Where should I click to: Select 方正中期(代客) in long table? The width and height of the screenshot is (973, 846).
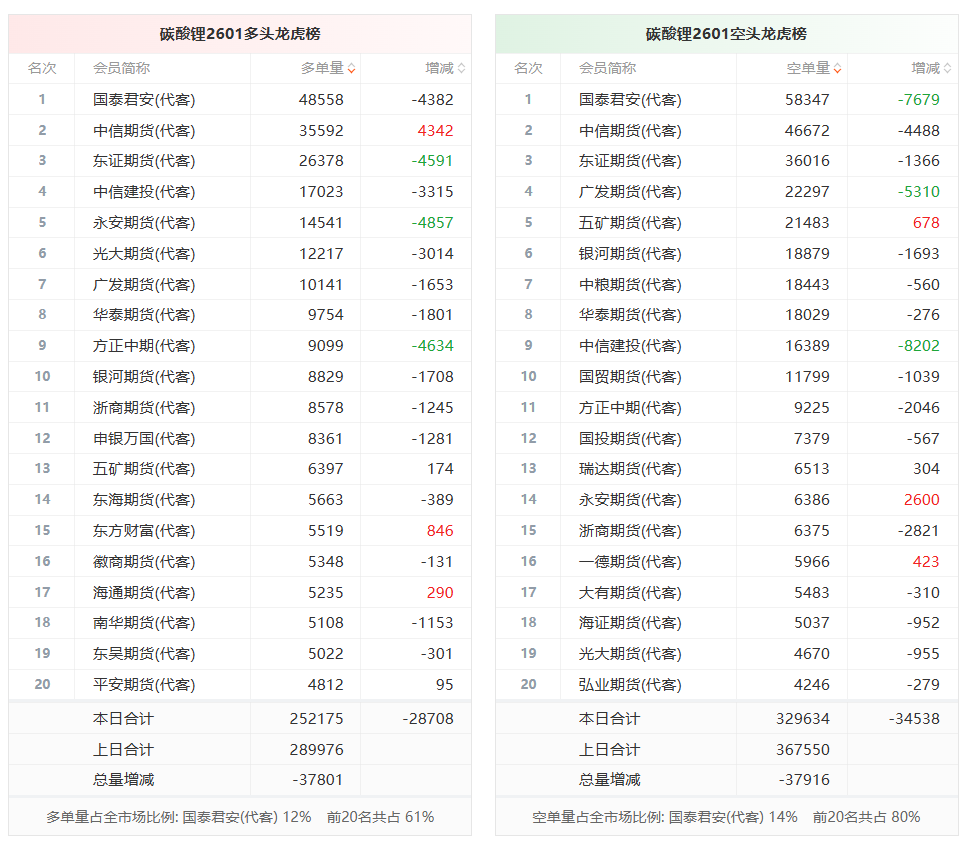(144, 346)
